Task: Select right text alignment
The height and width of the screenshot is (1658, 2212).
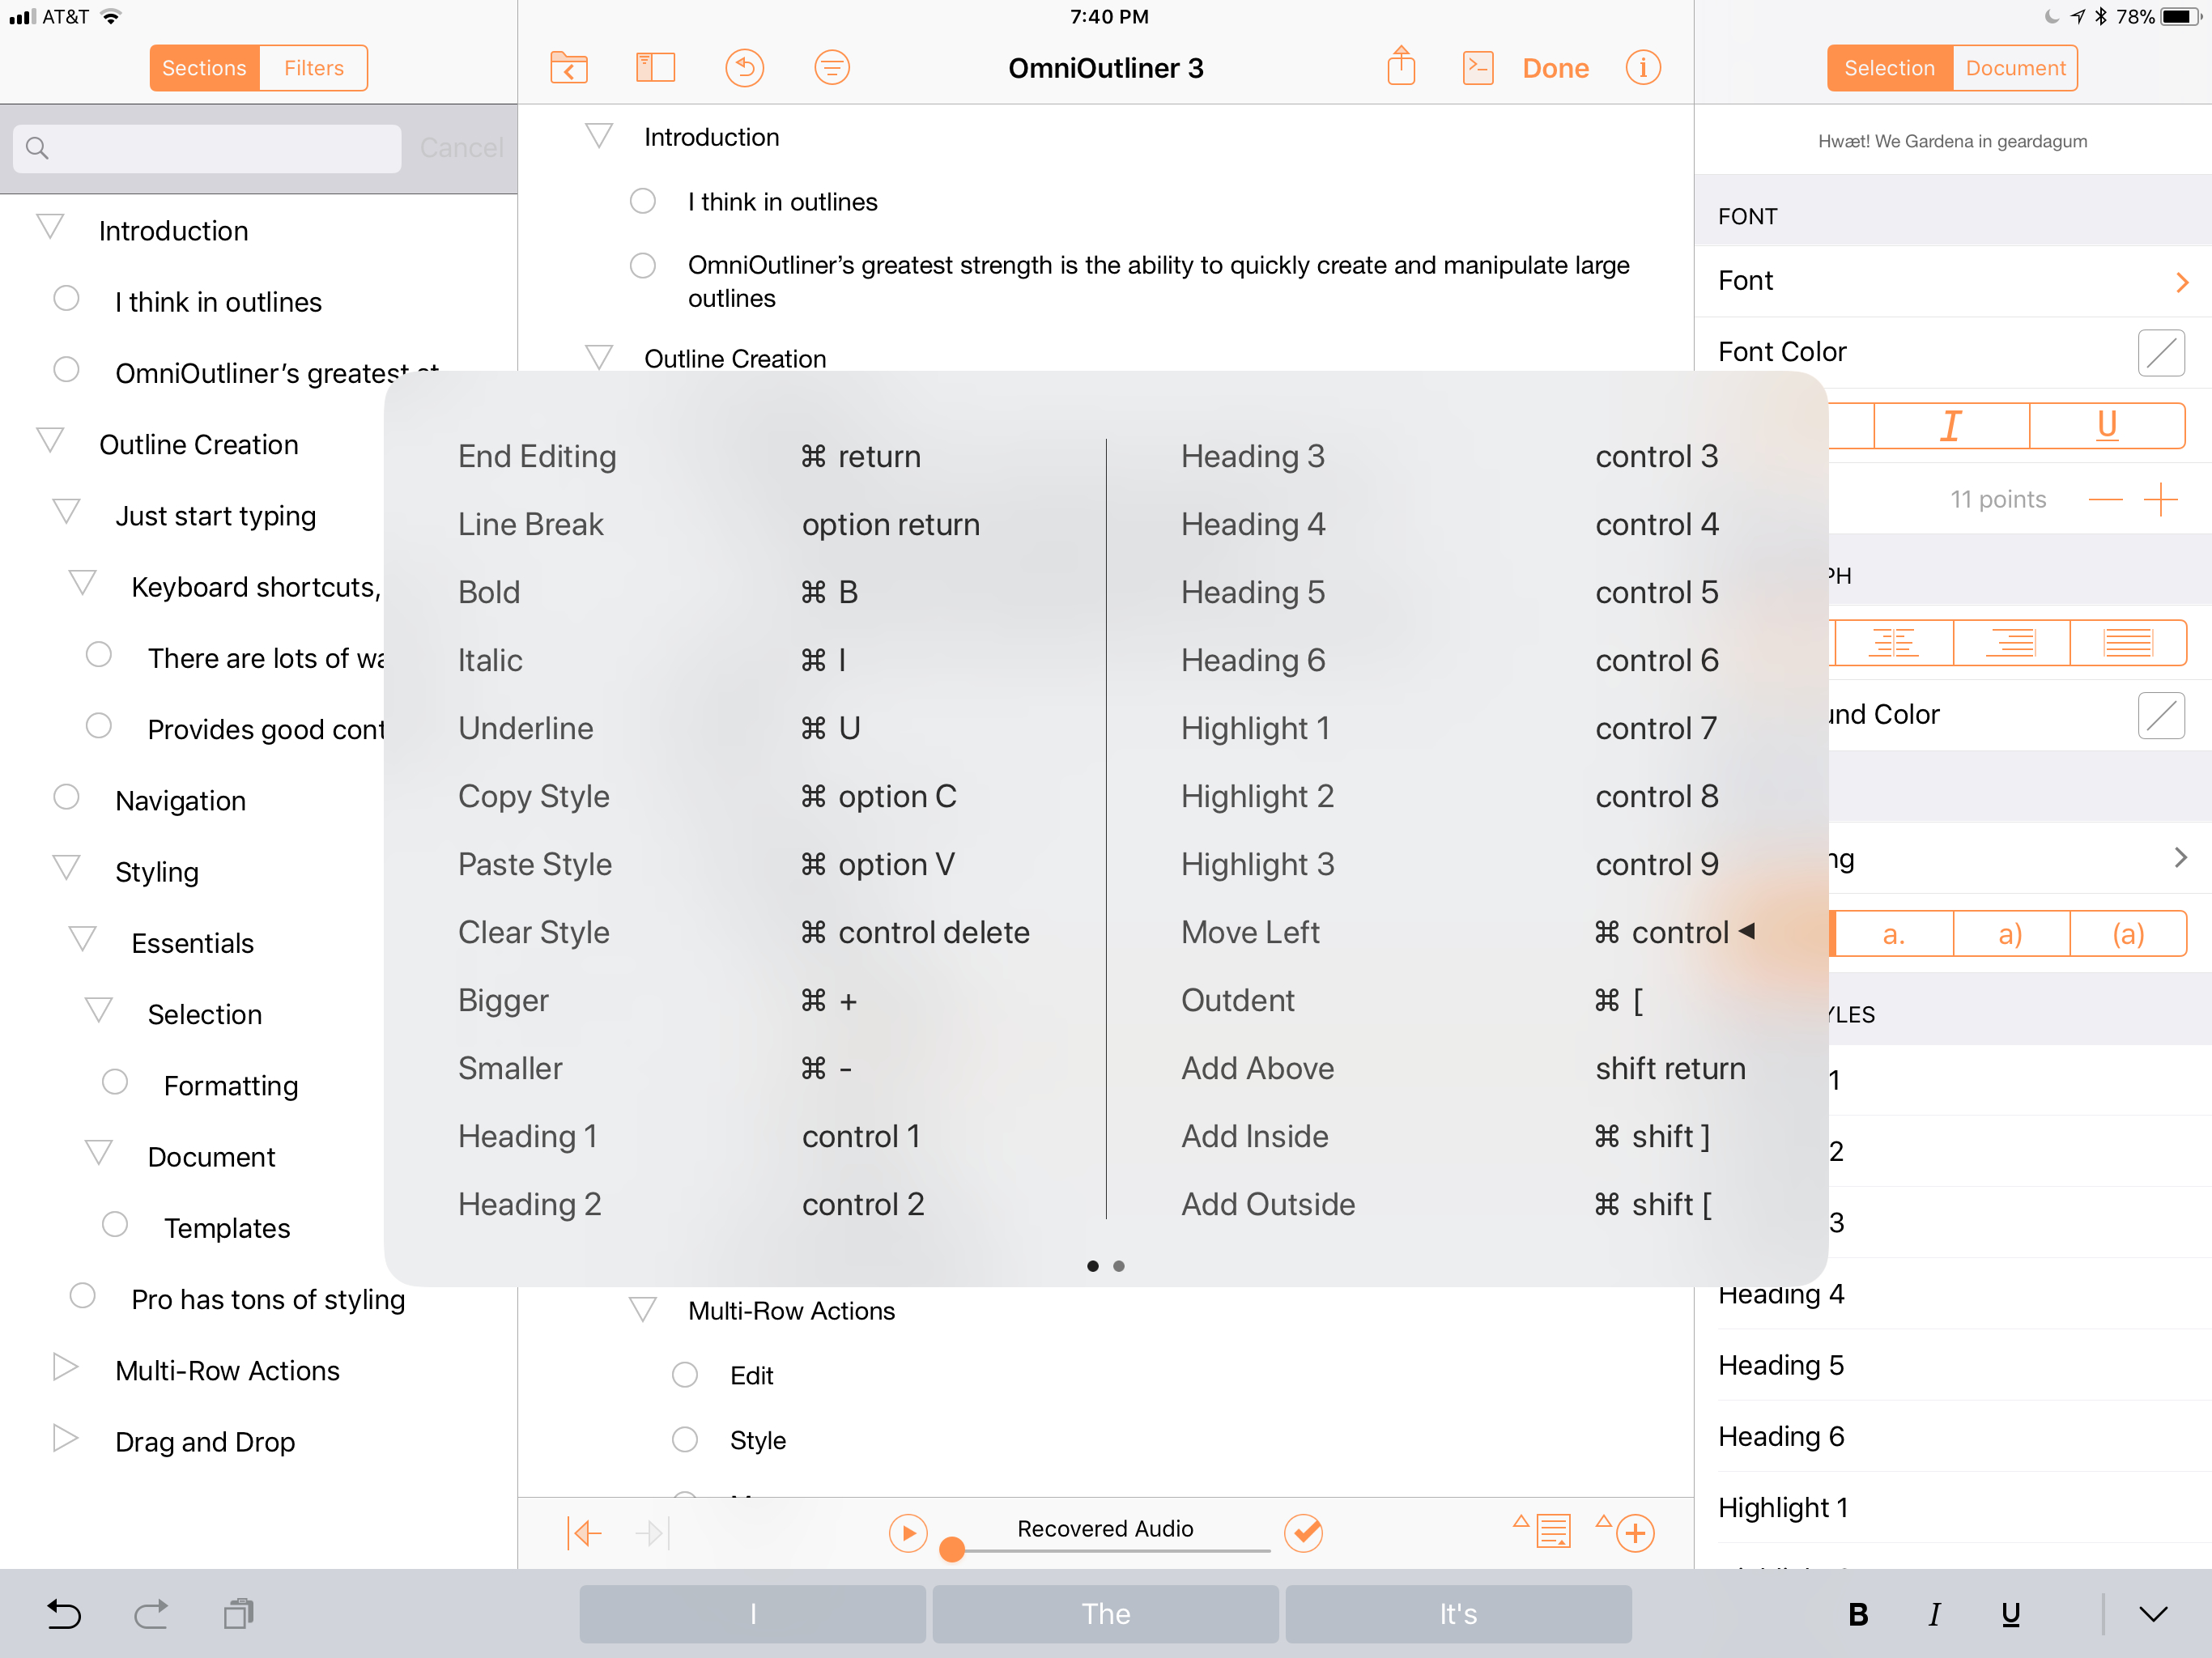Action: click(2011, 642)
